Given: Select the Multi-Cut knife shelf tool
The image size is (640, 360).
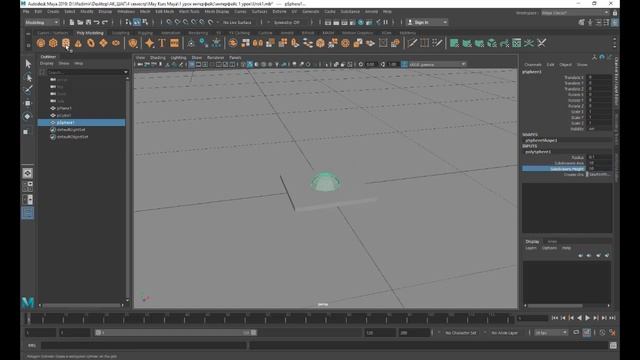Looking at the screenshot, I should 412,43.
